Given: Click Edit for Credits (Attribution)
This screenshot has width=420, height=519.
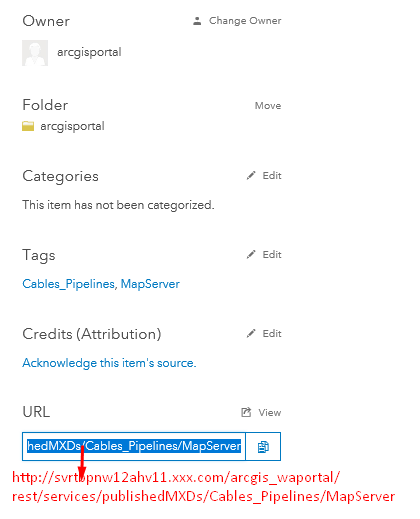Looking at the screenshot, I should (x=272, y=333).
